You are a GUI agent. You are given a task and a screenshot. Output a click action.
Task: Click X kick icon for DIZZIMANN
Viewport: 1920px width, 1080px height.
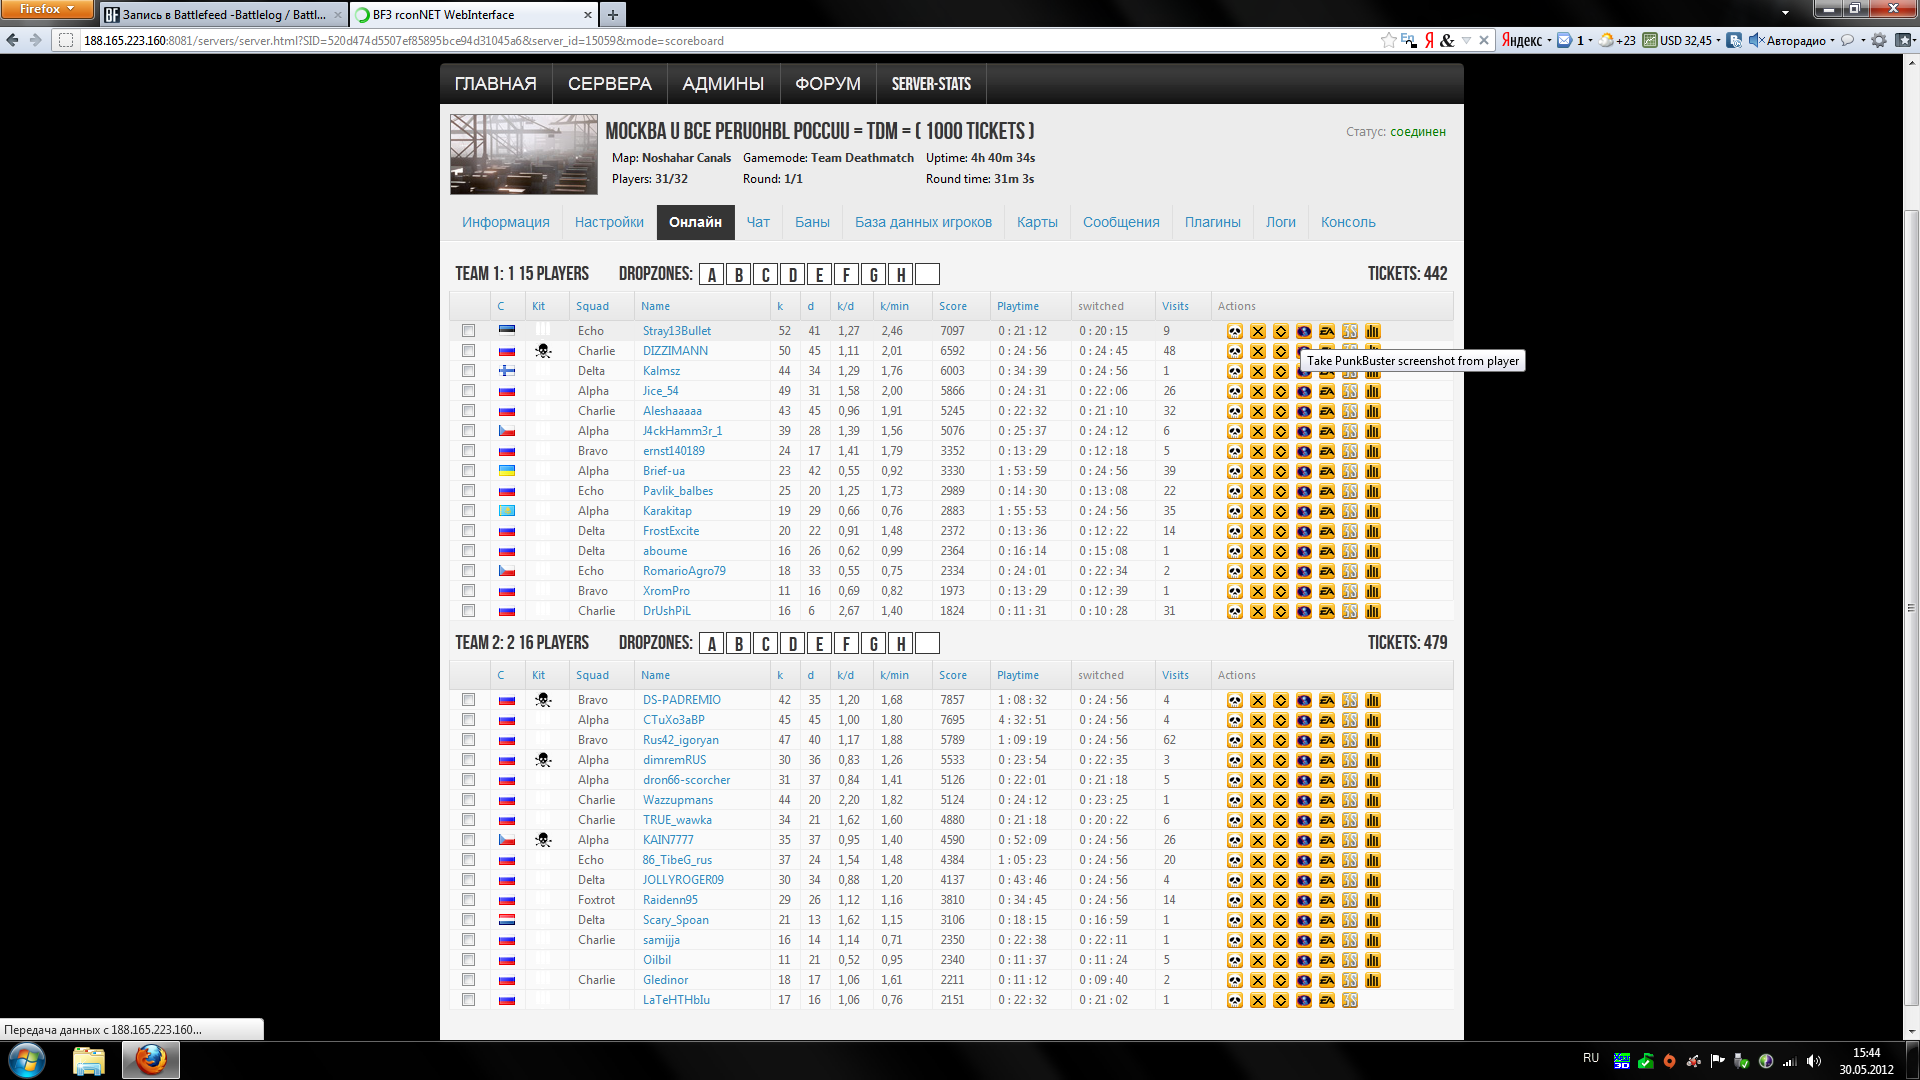1258,352
